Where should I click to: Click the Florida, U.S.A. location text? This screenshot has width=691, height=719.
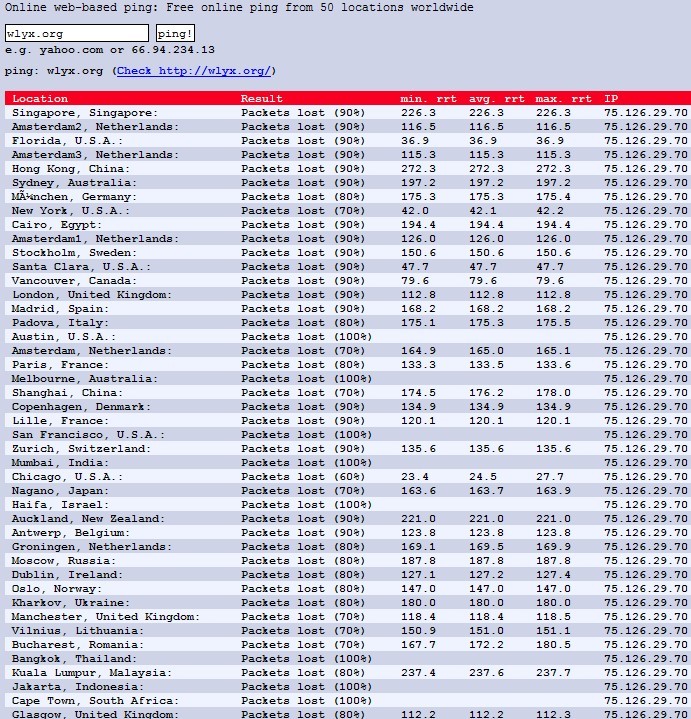pos(67,141)
